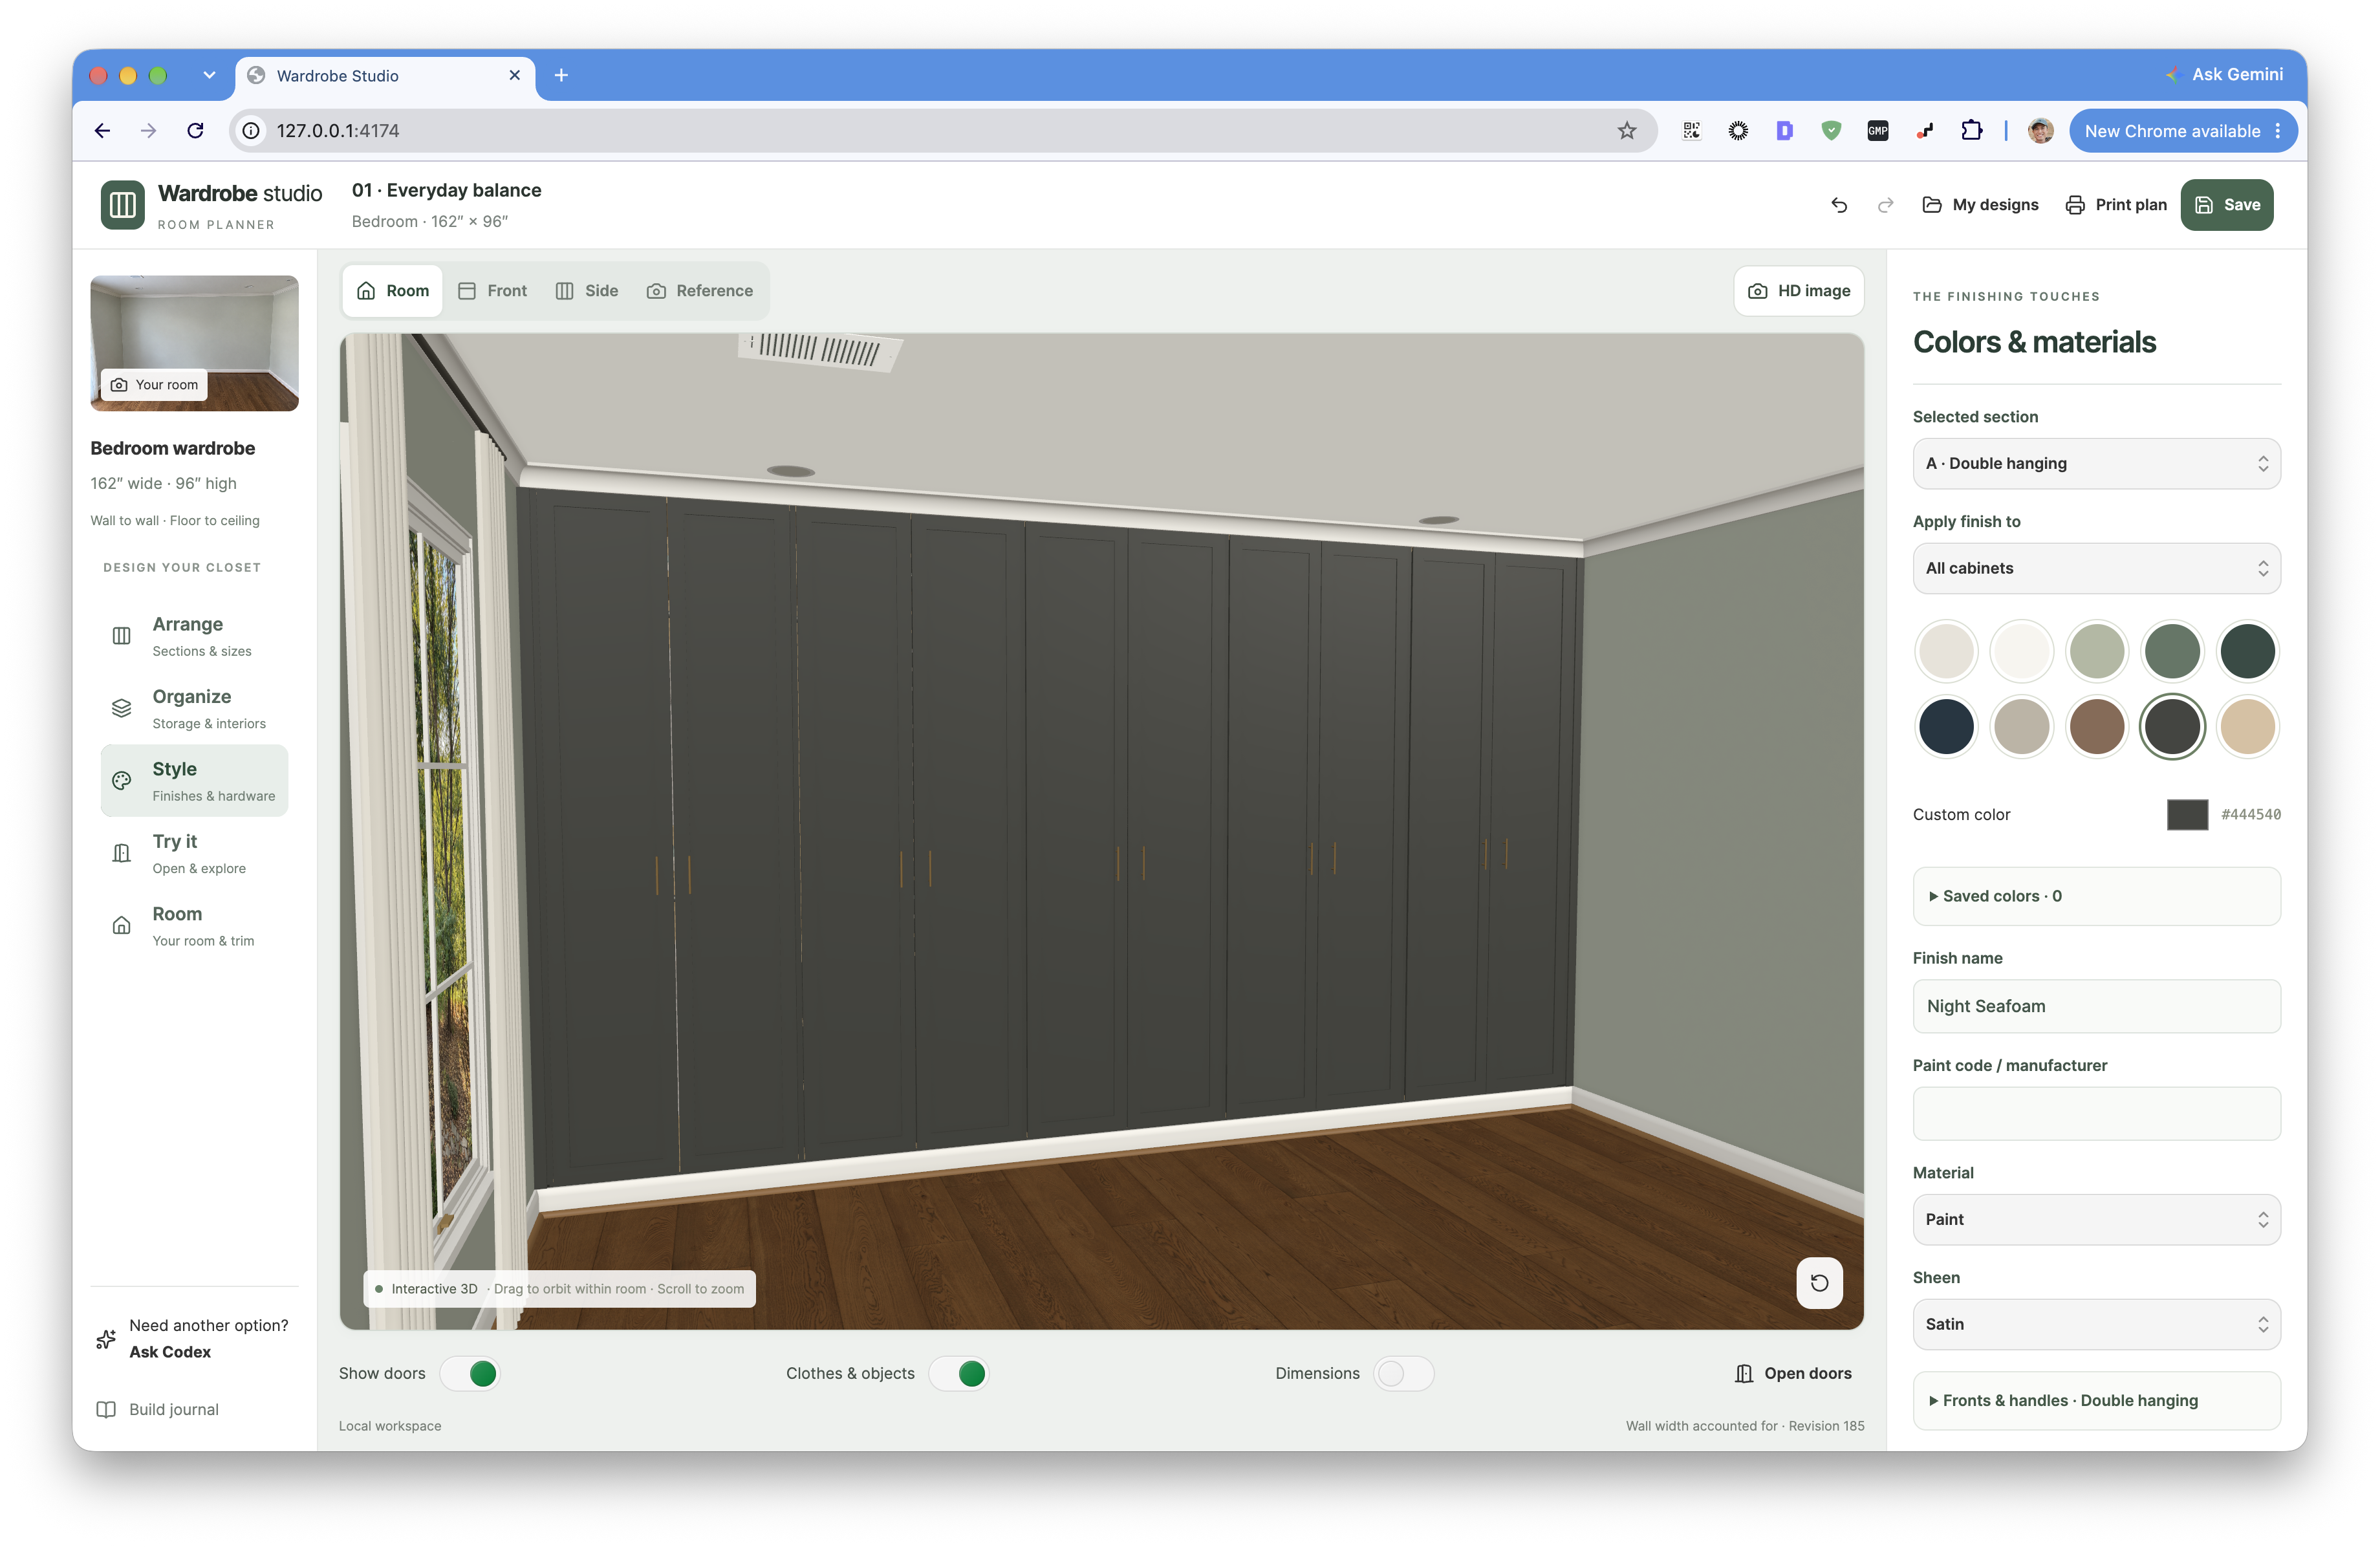This screenshot has width=2380, height=1547.
Task: Select the sage green color swatch
Action: pyautogui.click(x=2096, y=651)
